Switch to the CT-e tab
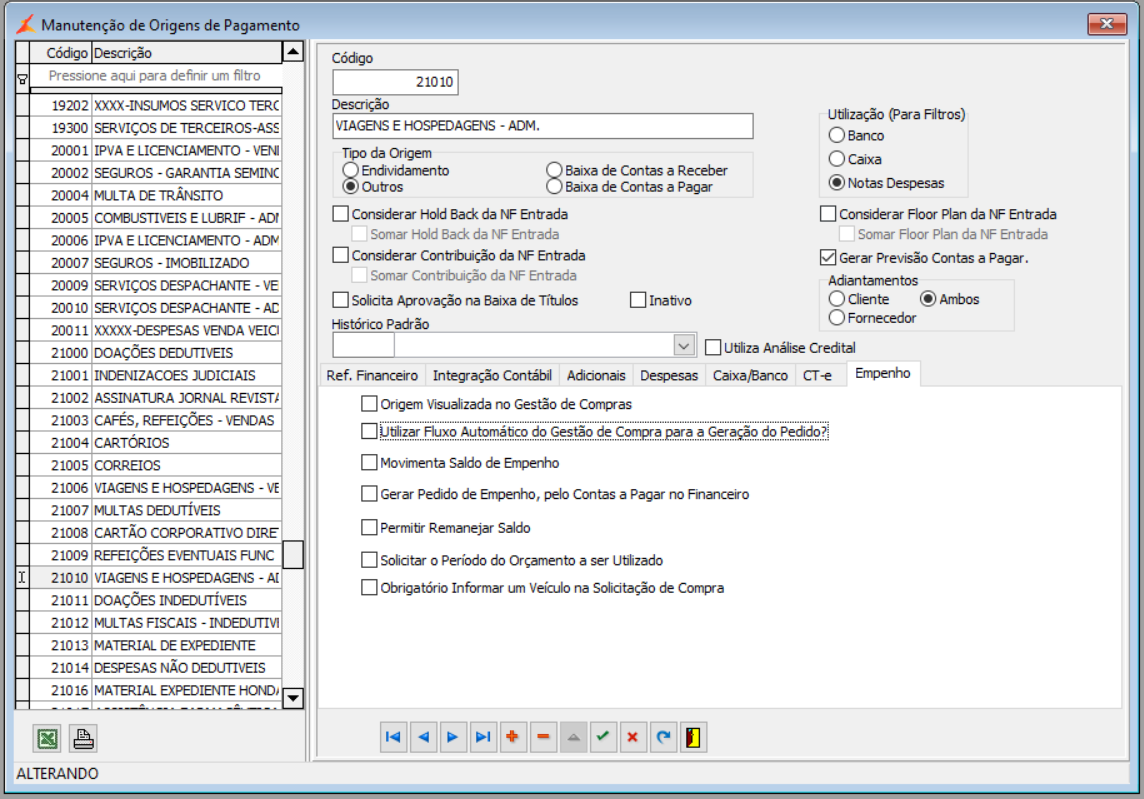The width and height of the screenshot is (1144, 799). pos(817,375)
